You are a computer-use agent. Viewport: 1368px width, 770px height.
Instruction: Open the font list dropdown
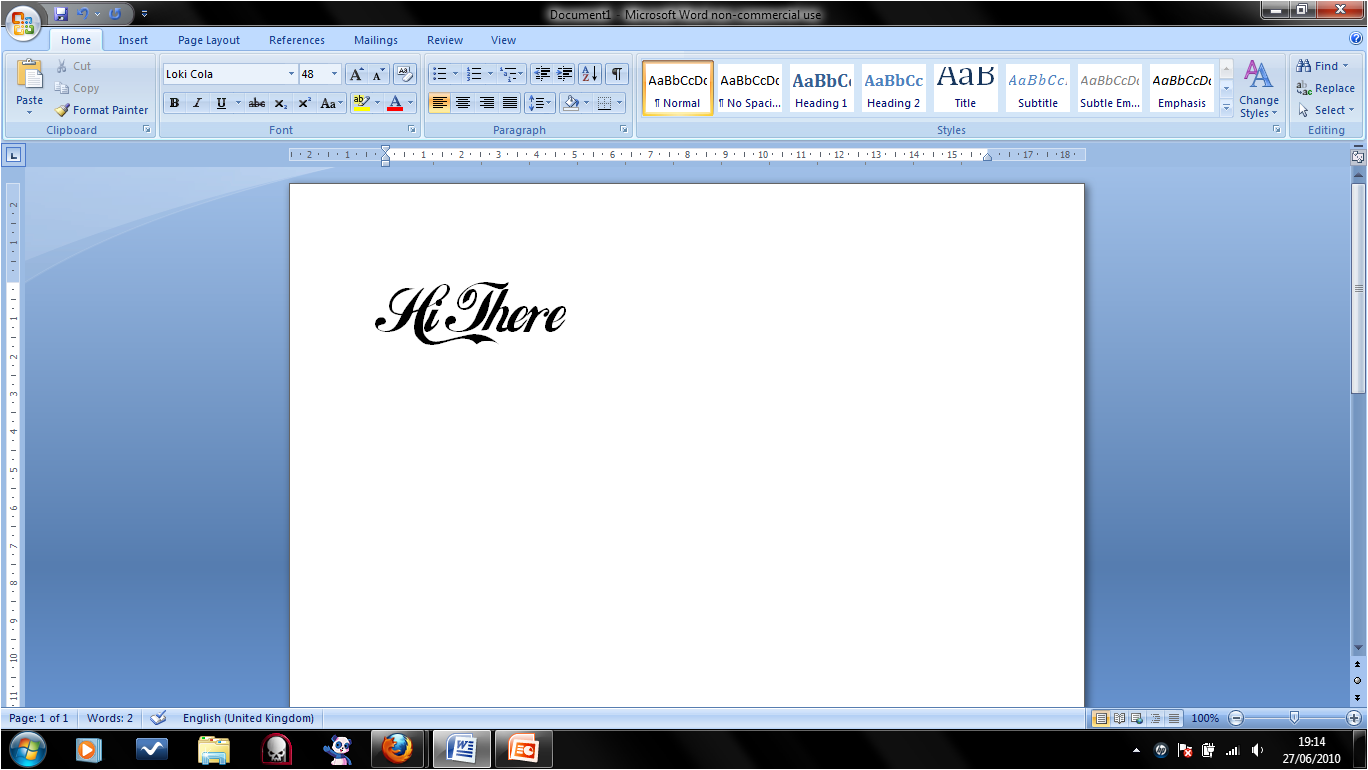coord(291,73)
